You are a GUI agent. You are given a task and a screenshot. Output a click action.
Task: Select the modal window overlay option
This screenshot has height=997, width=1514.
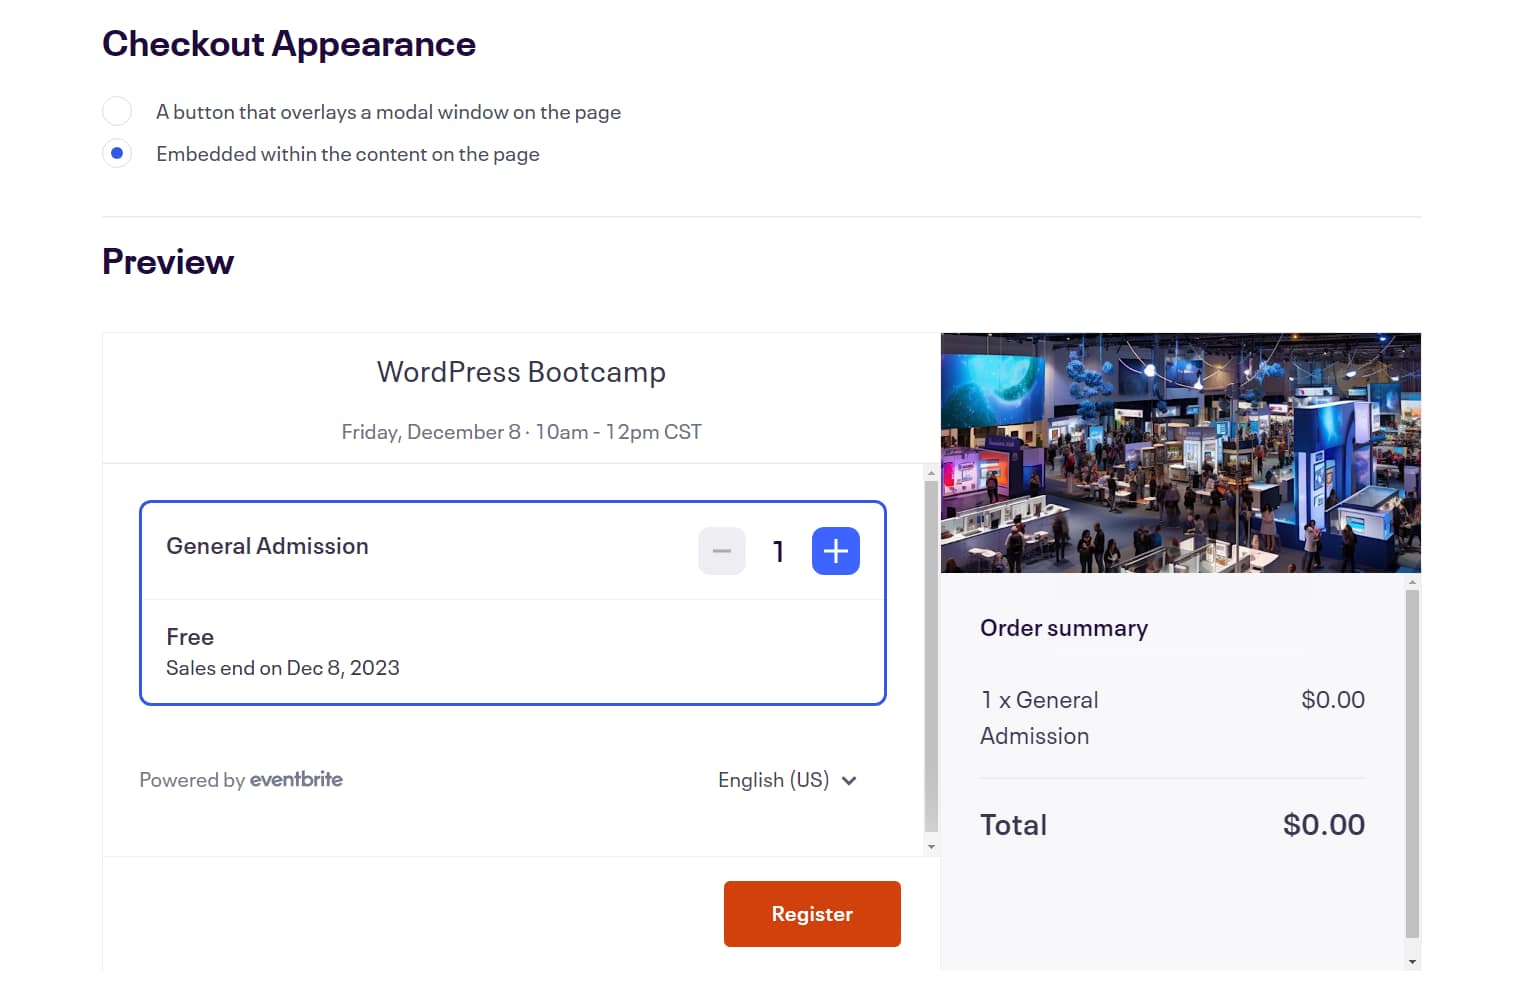pos(117,111)
